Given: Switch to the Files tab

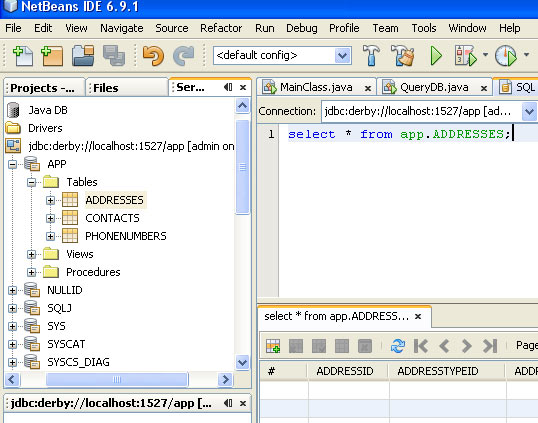Looking at the screenshot, I should click(x=126, y=88).
